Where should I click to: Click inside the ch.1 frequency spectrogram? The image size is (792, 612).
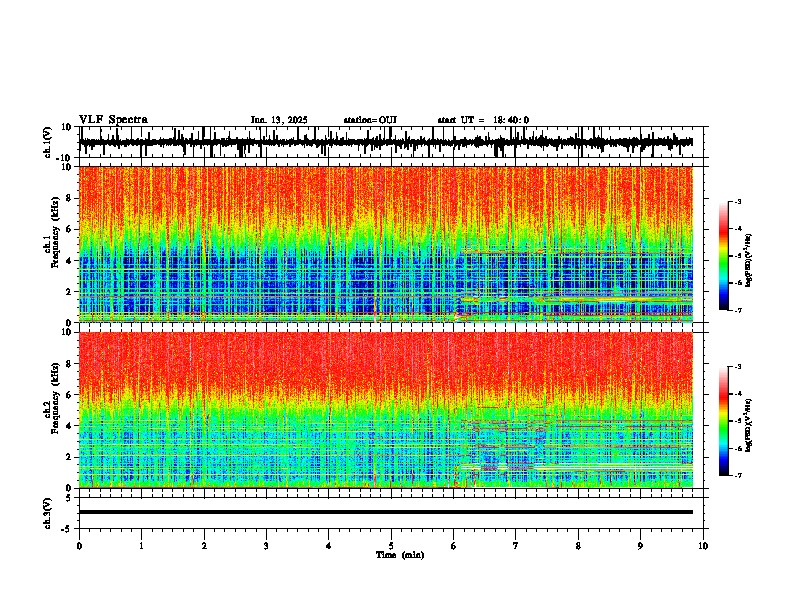pyautogui.click(x=386, y=244)
